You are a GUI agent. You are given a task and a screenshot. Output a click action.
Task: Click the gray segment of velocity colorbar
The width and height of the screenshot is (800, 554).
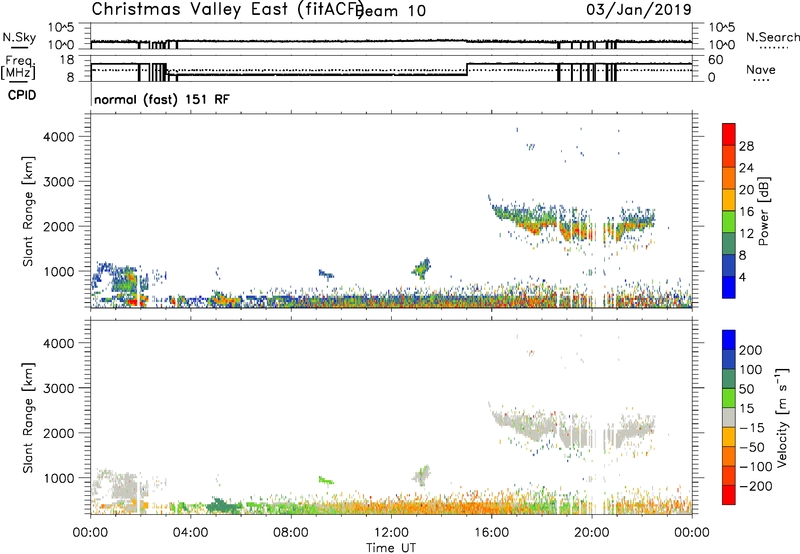tap(729, 417)
